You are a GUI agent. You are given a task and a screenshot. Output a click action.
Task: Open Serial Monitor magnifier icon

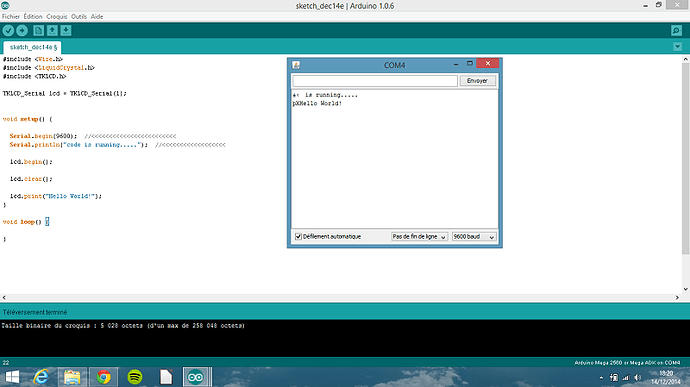pyautogui.click(x=676, y=30)
